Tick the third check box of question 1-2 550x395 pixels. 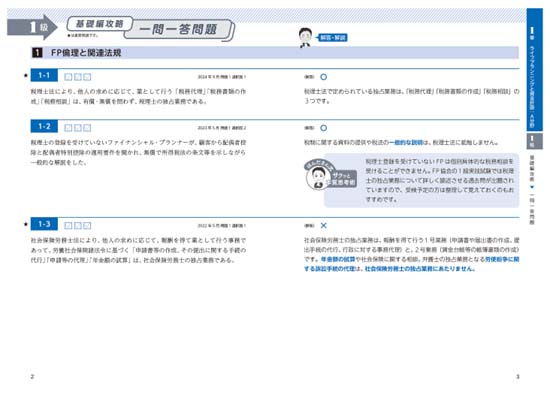87,128
